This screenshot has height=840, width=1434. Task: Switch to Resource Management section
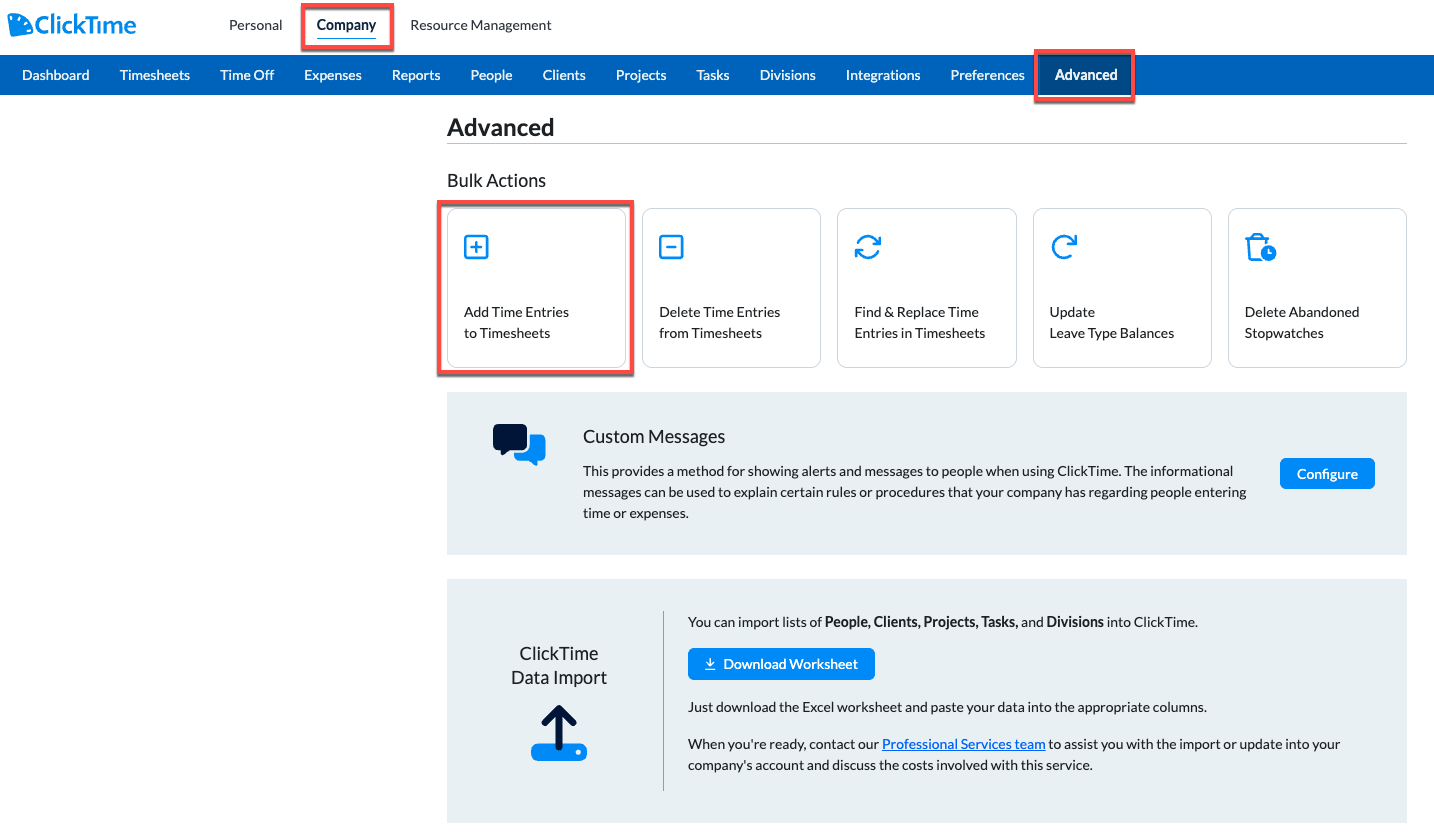(481, 25)
